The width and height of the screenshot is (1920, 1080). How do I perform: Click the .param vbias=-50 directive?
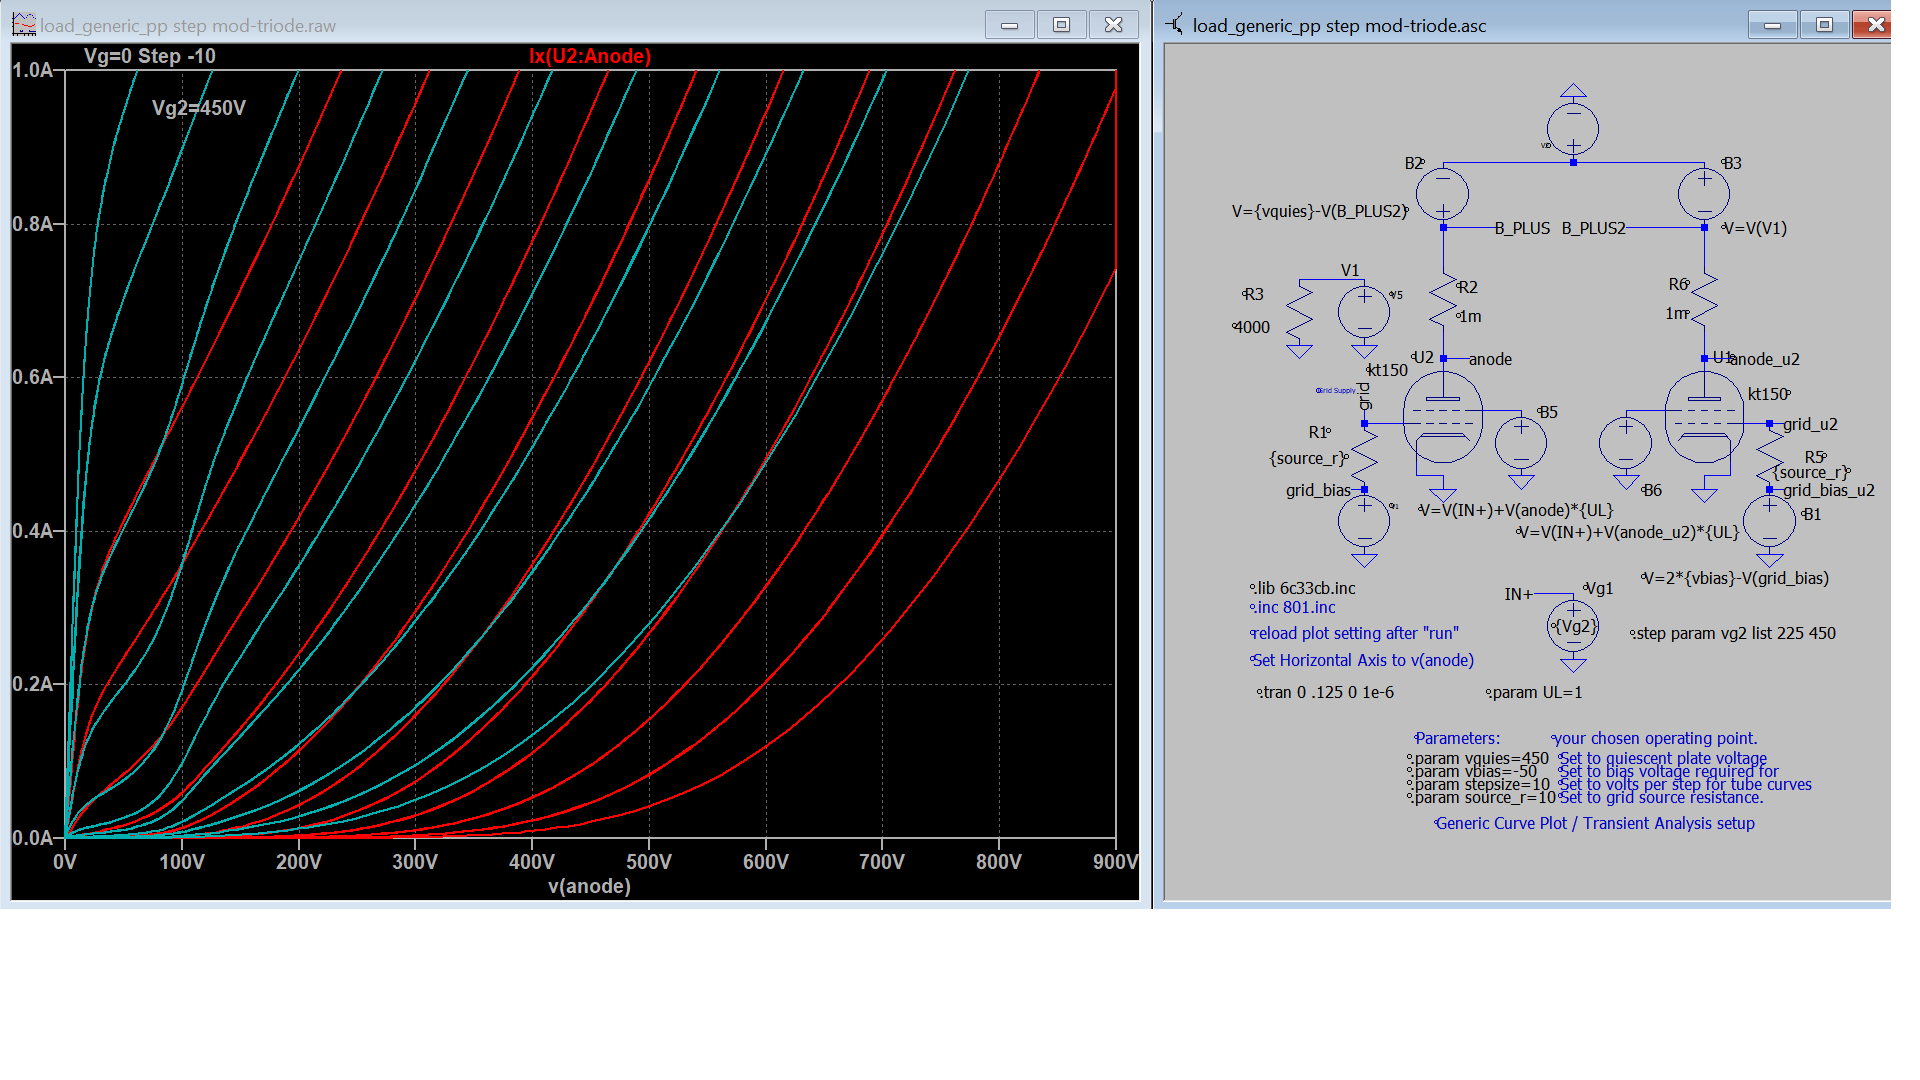tap(1472, 771)
